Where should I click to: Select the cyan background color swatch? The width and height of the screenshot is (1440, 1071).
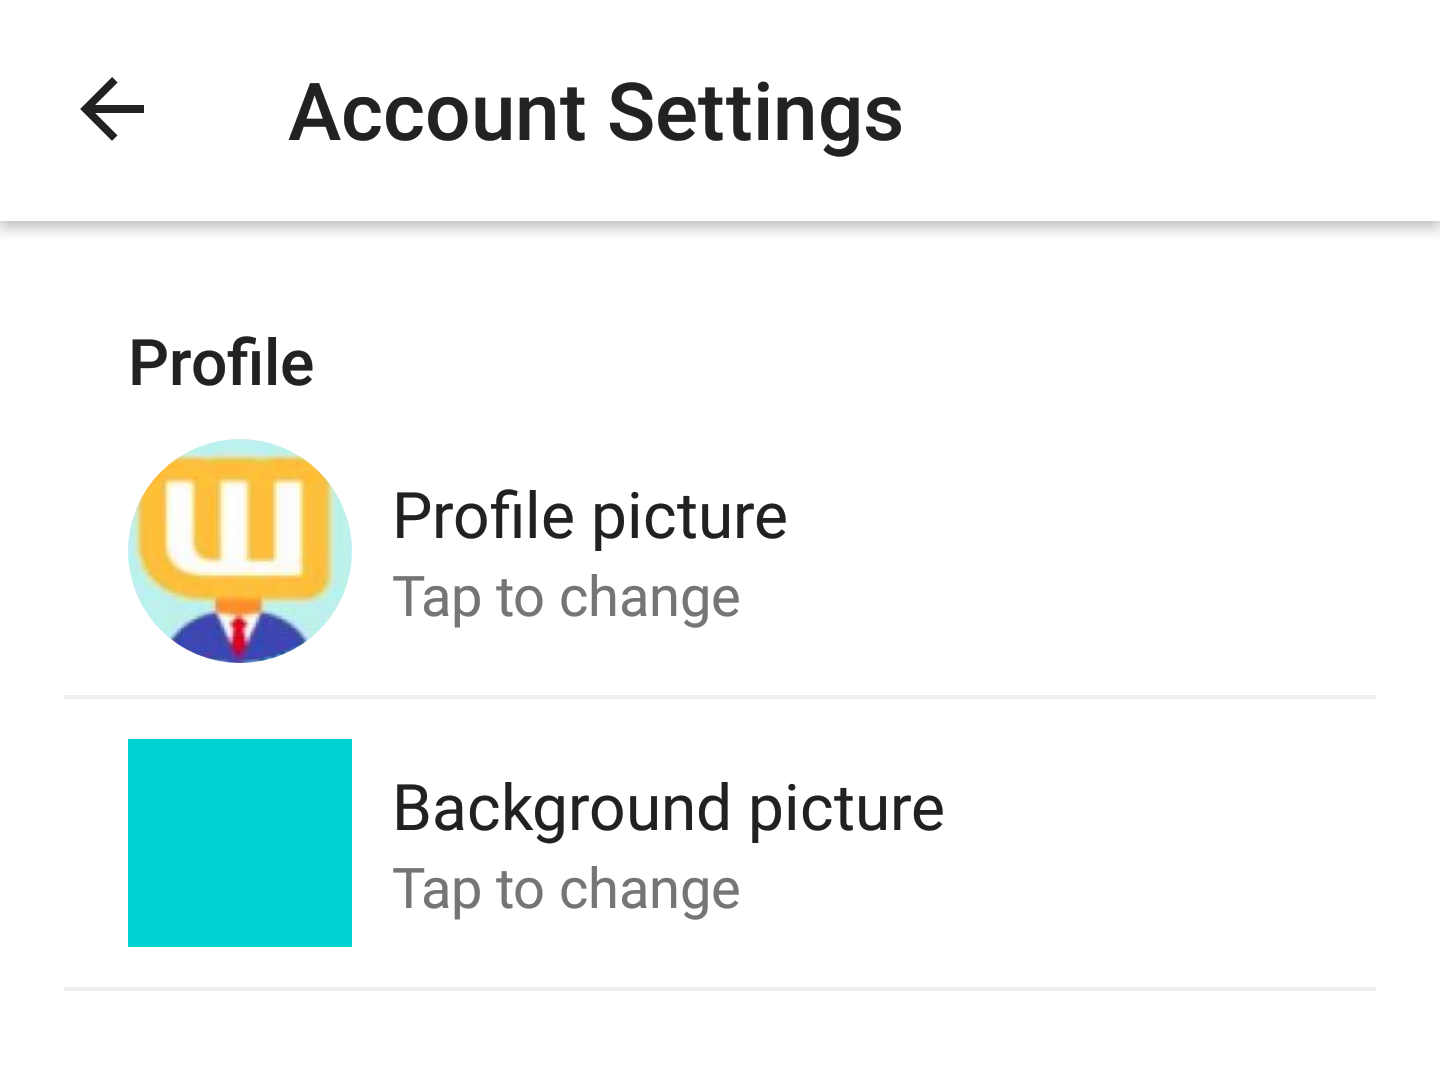click(240, 843)
